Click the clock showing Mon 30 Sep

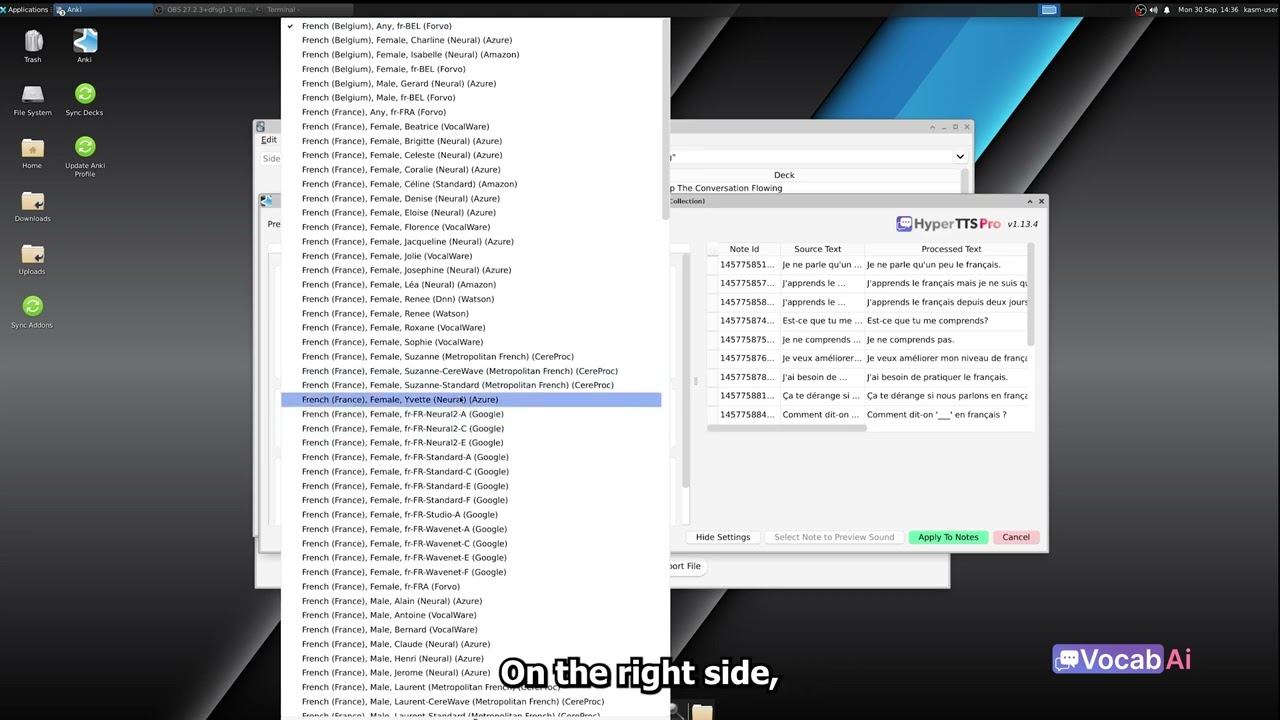click(x=1208, y=10)
